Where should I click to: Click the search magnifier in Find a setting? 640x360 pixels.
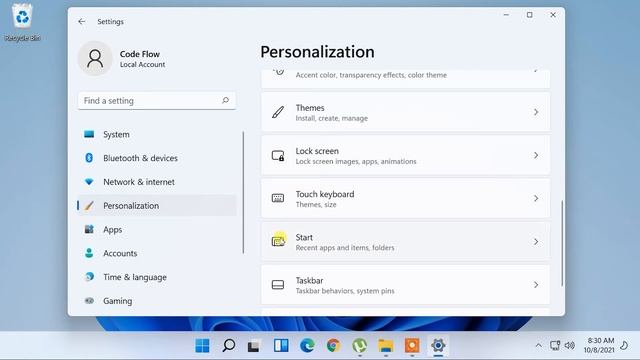(x=225, y=100)
